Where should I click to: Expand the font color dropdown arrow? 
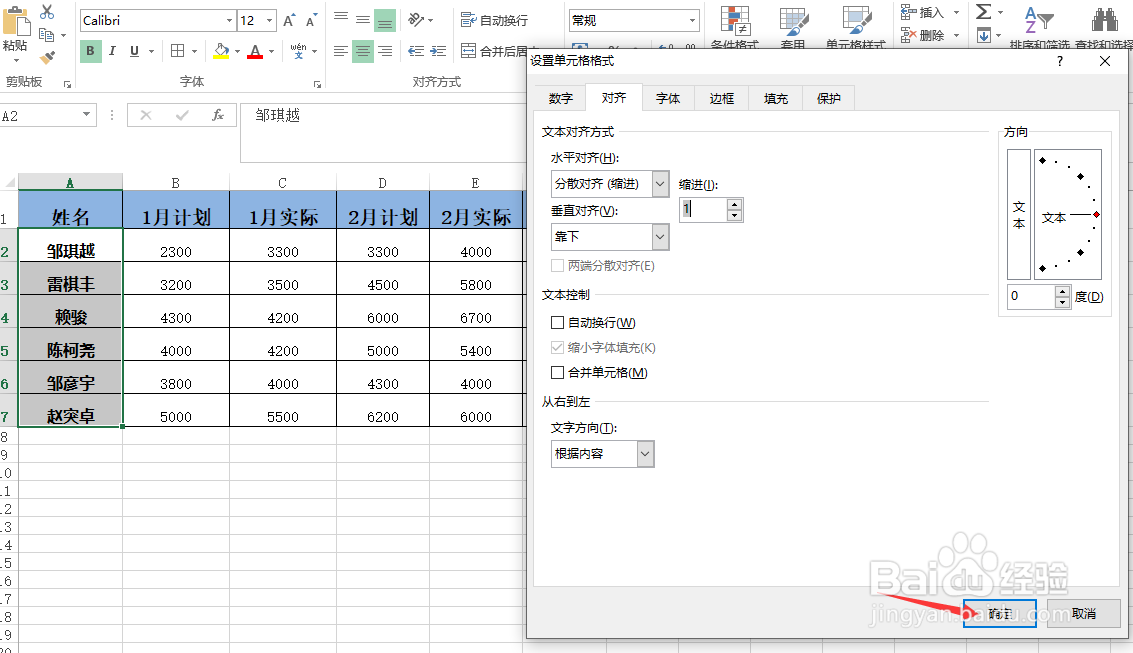tap(272, 51)
